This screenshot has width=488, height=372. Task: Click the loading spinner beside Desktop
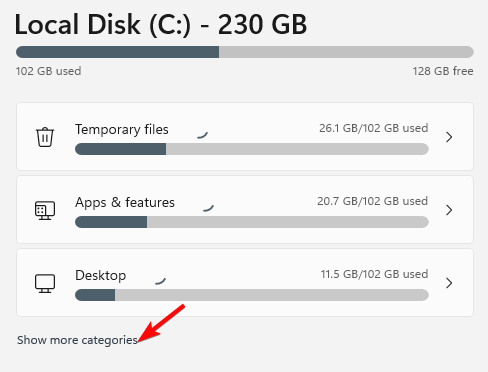click(x=160, y=281)
